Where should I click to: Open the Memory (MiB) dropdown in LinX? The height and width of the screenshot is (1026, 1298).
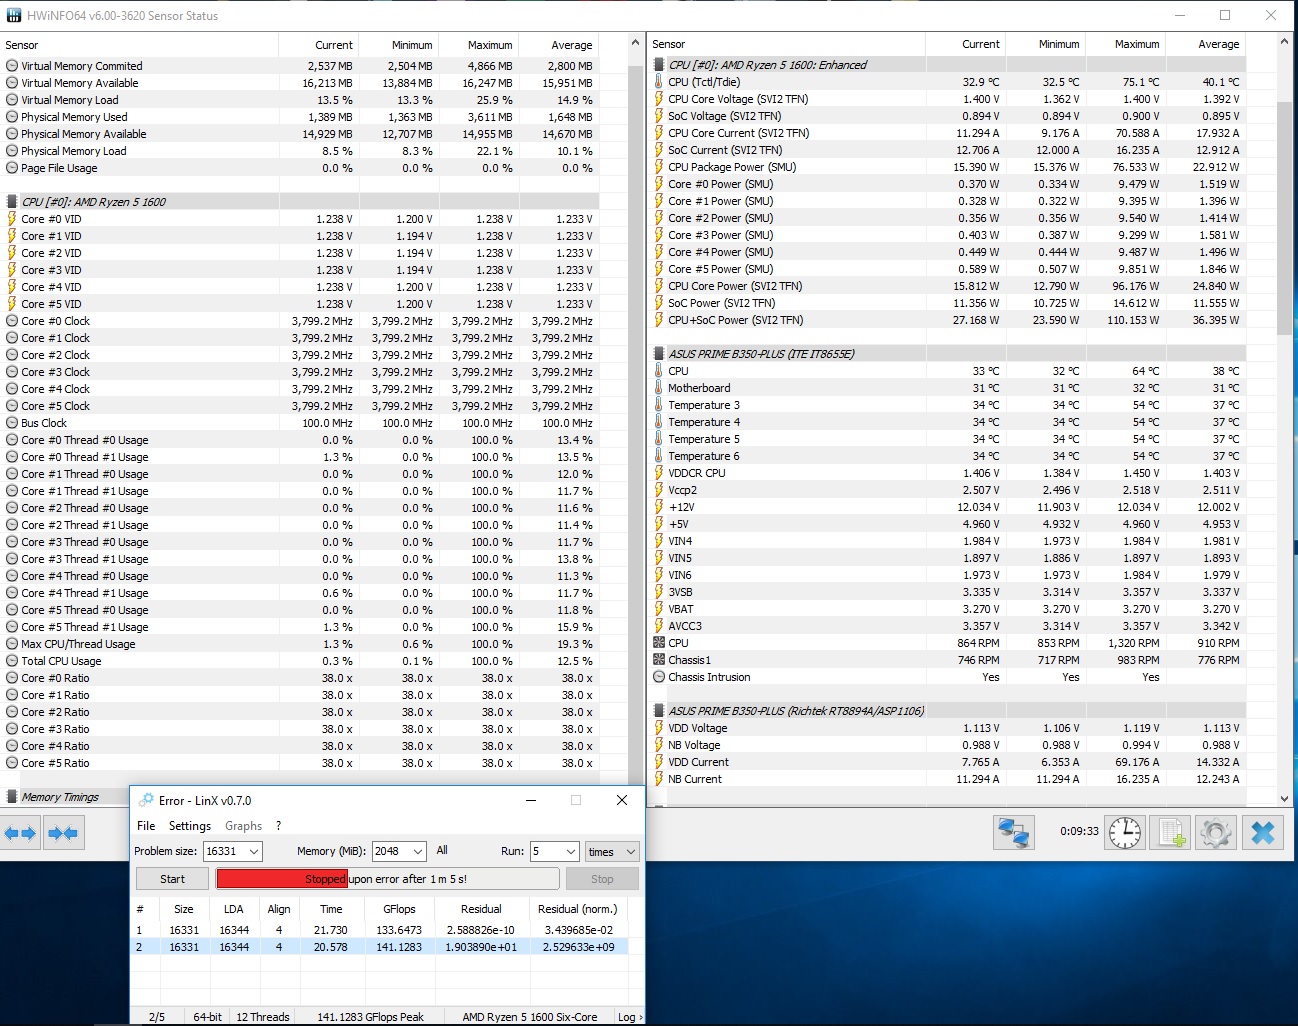pos(418,851)
